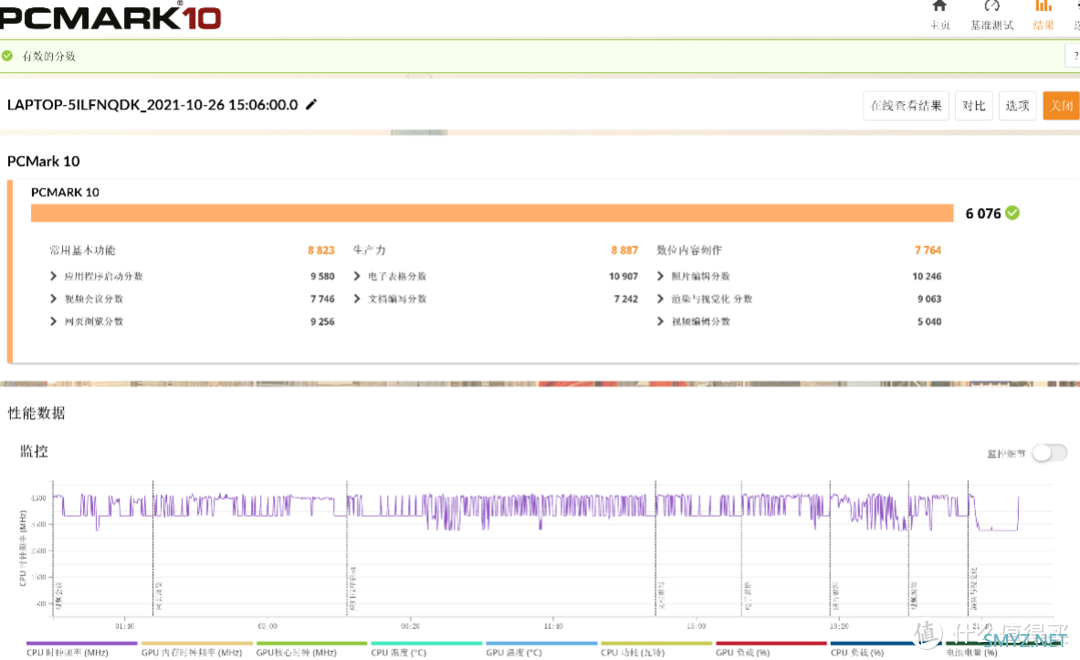Go to the 主页 home icon
The height and width of the screenshot is (660, 1080).
point(939,6)
